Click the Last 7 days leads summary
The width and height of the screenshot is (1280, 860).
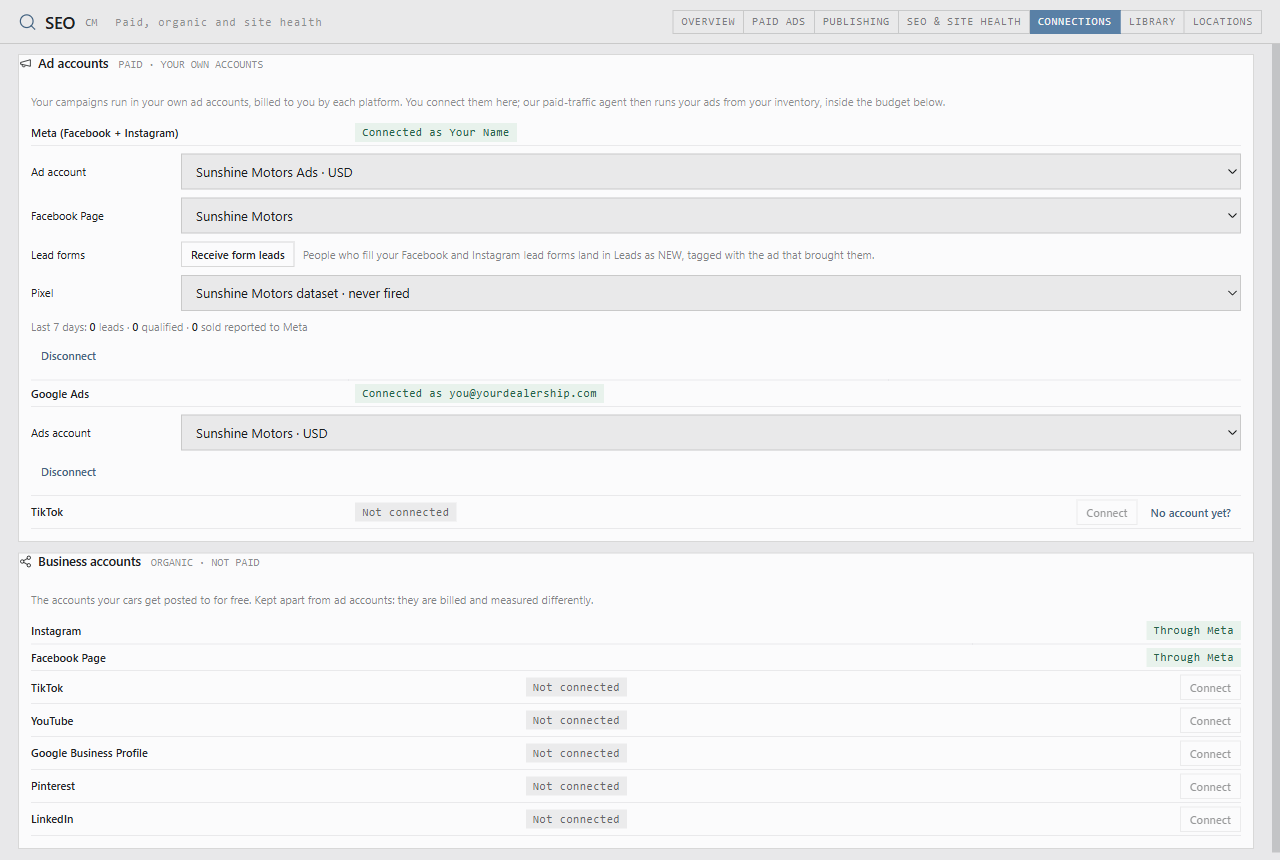169,327
